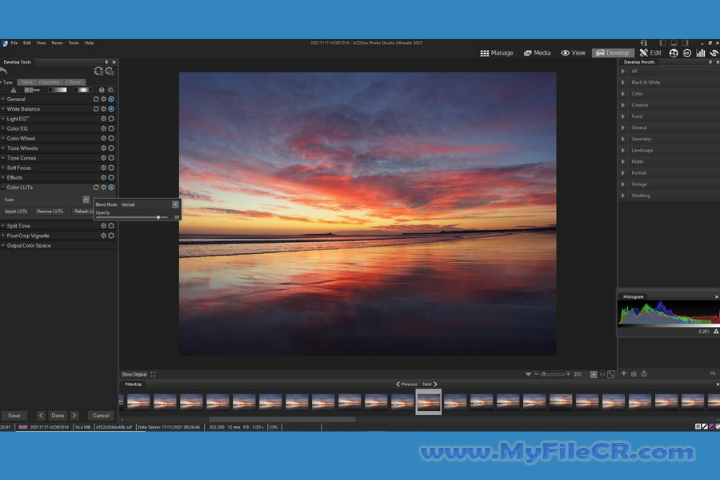Click the reset develop settings icon
The width and height of the screenshot is (720, 480).
[98, 71]
